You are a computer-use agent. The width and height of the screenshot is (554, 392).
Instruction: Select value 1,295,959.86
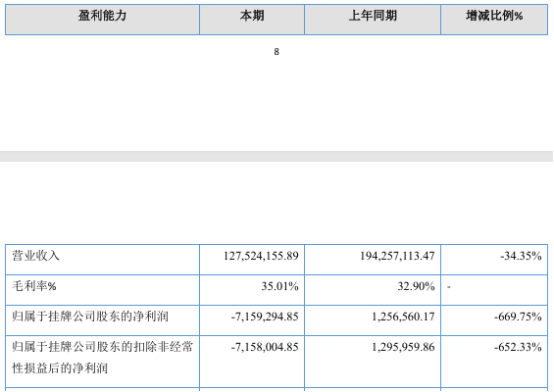[x=403, y=347]
